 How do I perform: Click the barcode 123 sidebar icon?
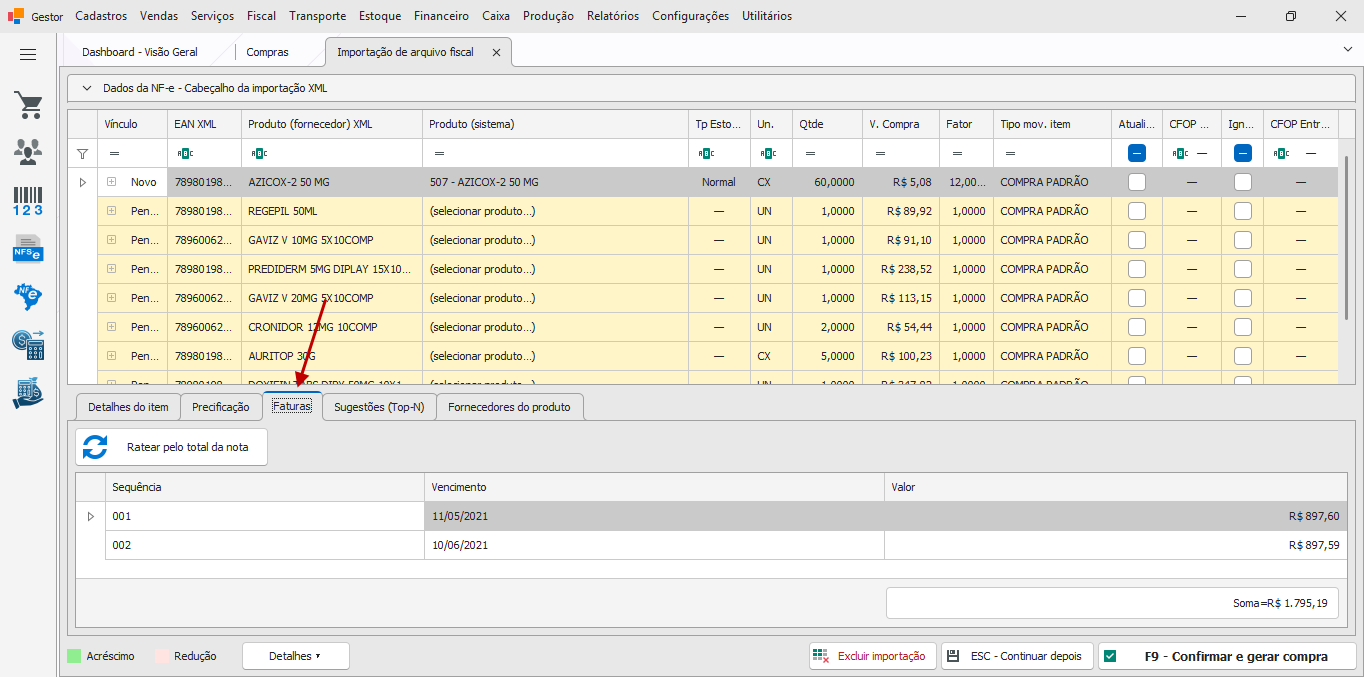28,200
